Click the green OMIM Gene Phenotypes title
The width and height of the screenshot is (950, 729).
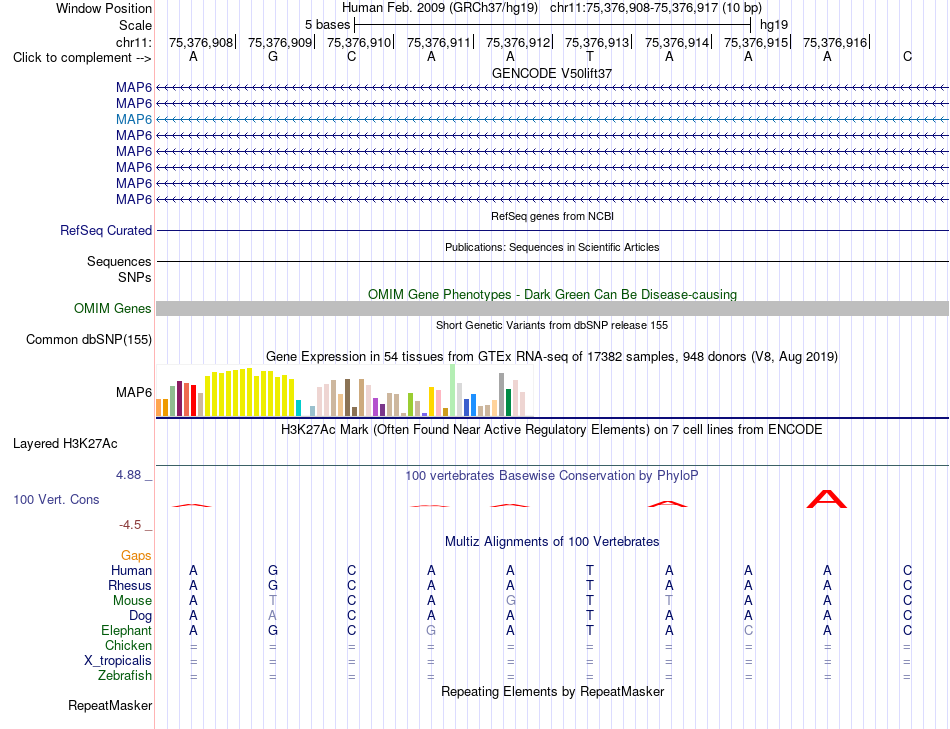tap(553, 295)
